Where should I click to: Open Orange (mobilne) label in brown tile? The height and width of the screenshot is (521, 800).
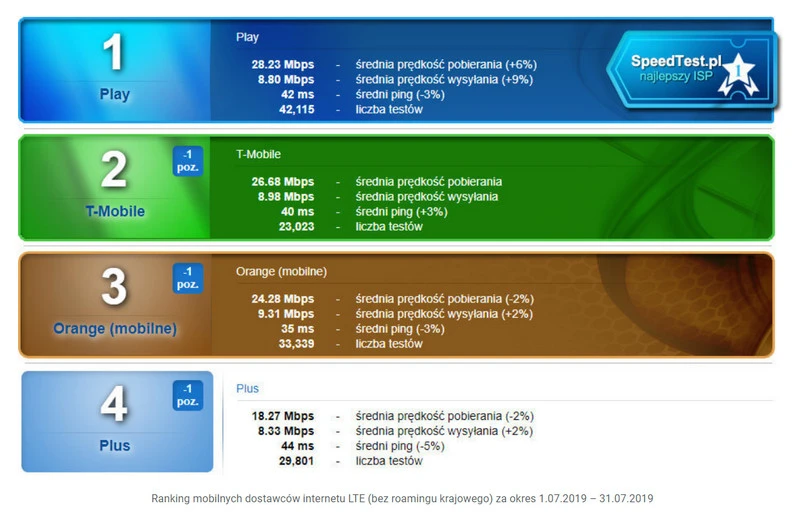[x=114, y=329]
